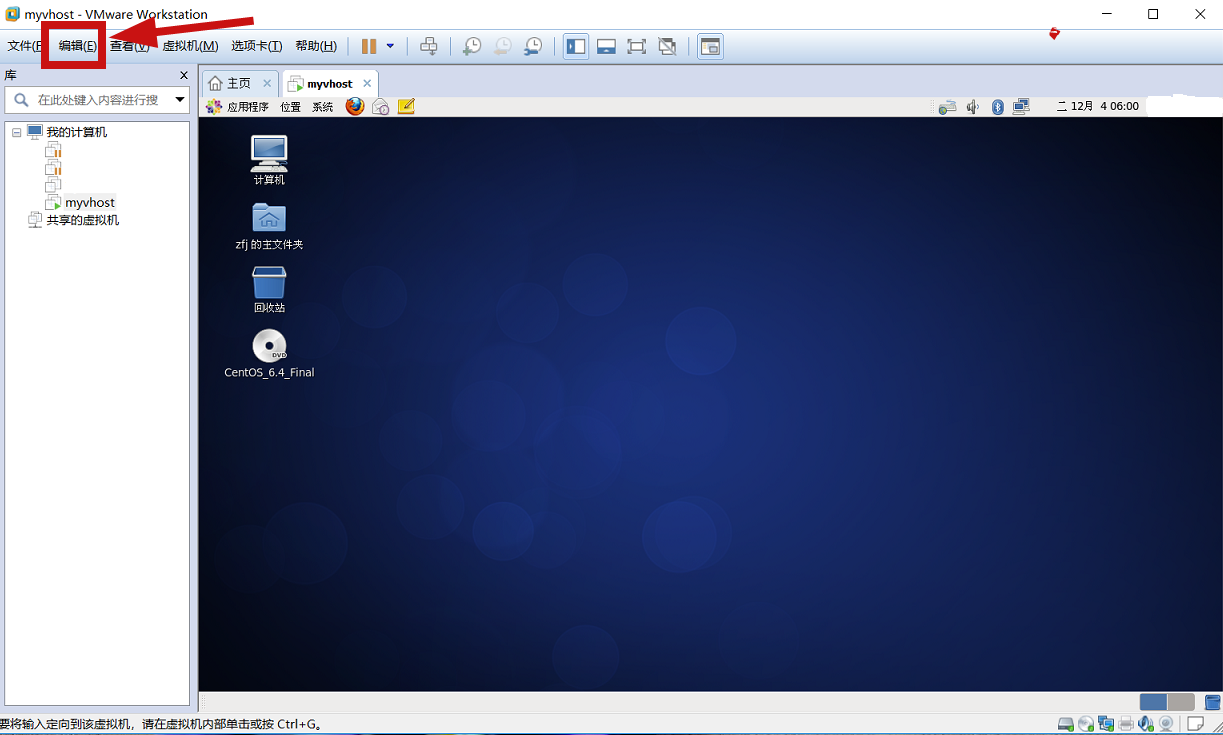Toggle the thumbnail bar view
1223x735 pixels.
tap(605, 46)
